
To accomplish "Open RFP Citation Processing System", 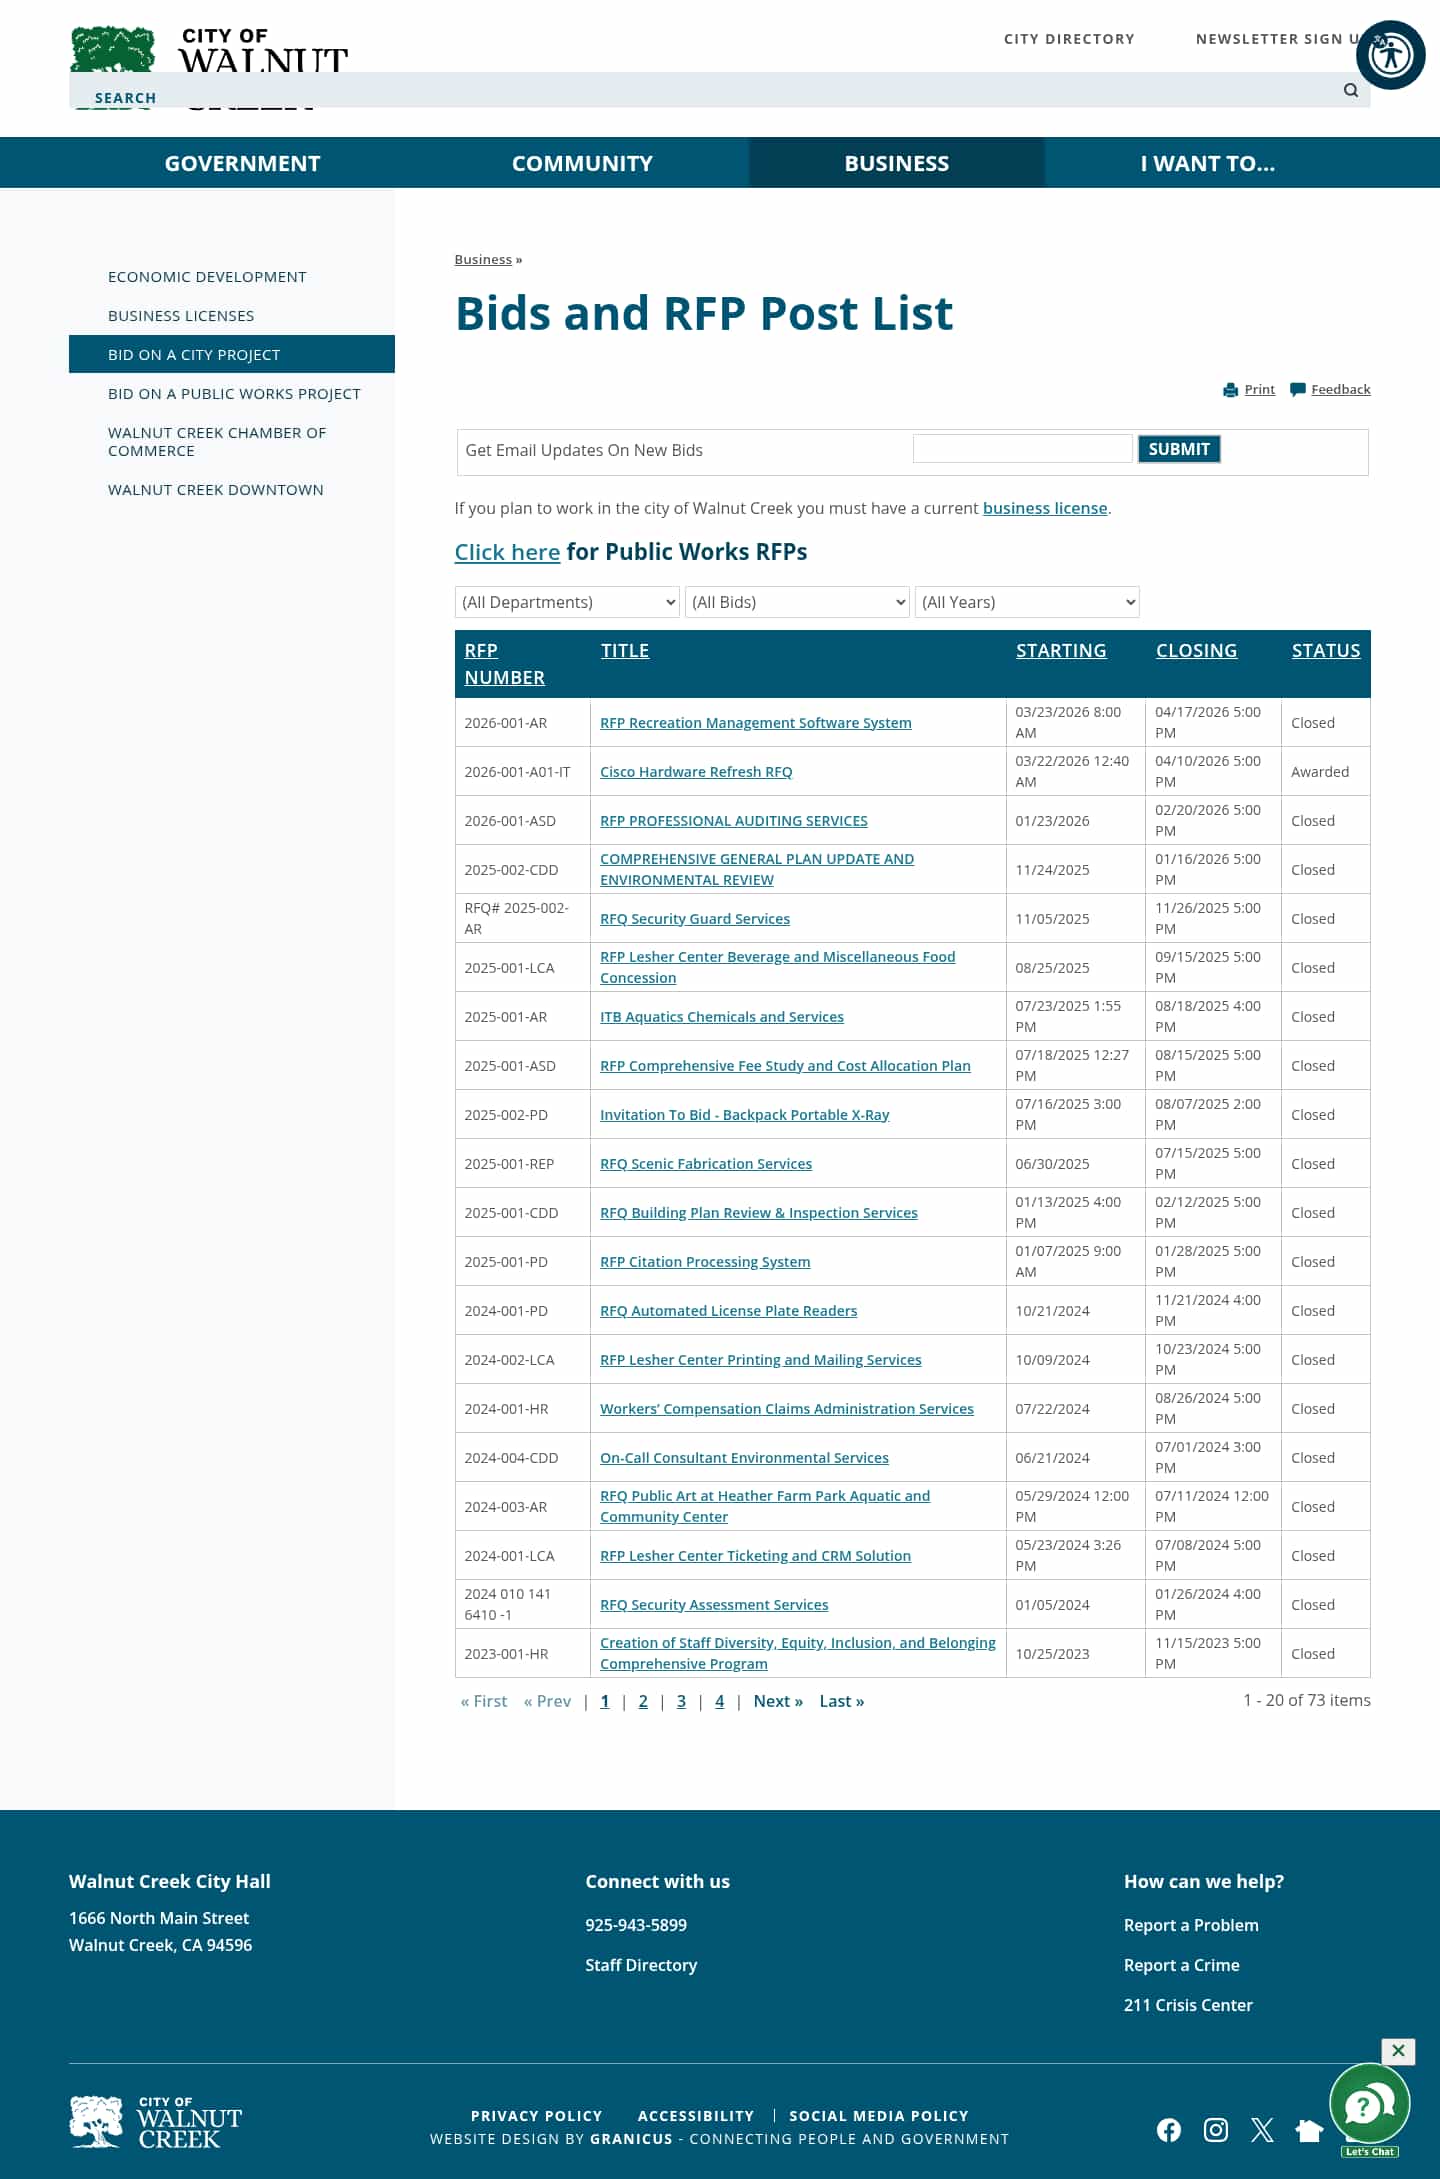I will pyautogui.click(x=705, y=1262).
